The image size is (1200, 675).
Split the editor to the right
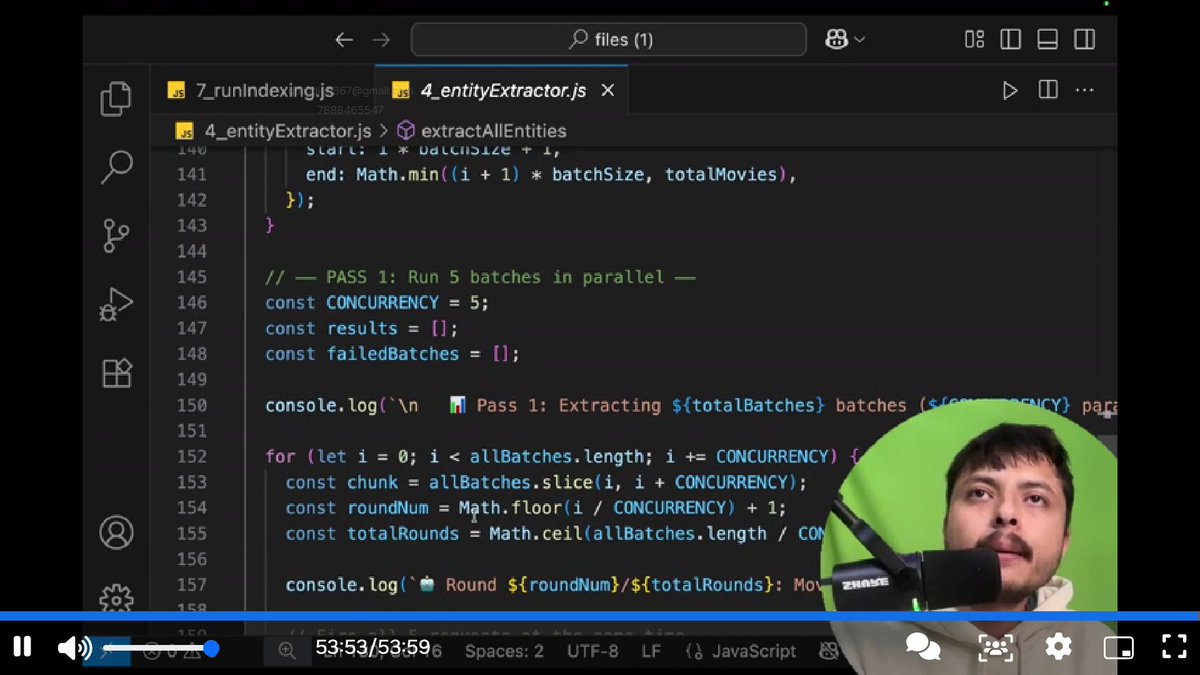coord(1048,90)
